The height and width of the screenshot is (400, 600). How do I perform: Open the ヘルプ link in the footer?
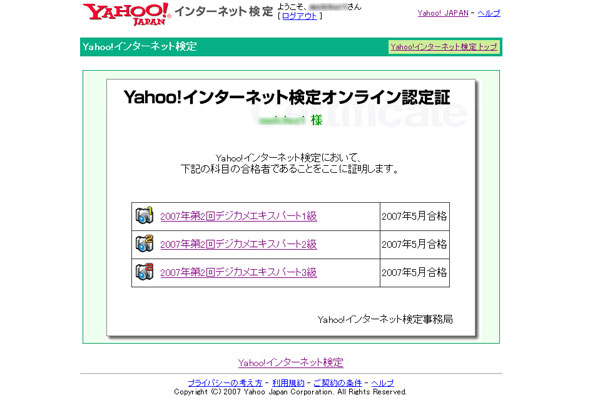point(382,383)
